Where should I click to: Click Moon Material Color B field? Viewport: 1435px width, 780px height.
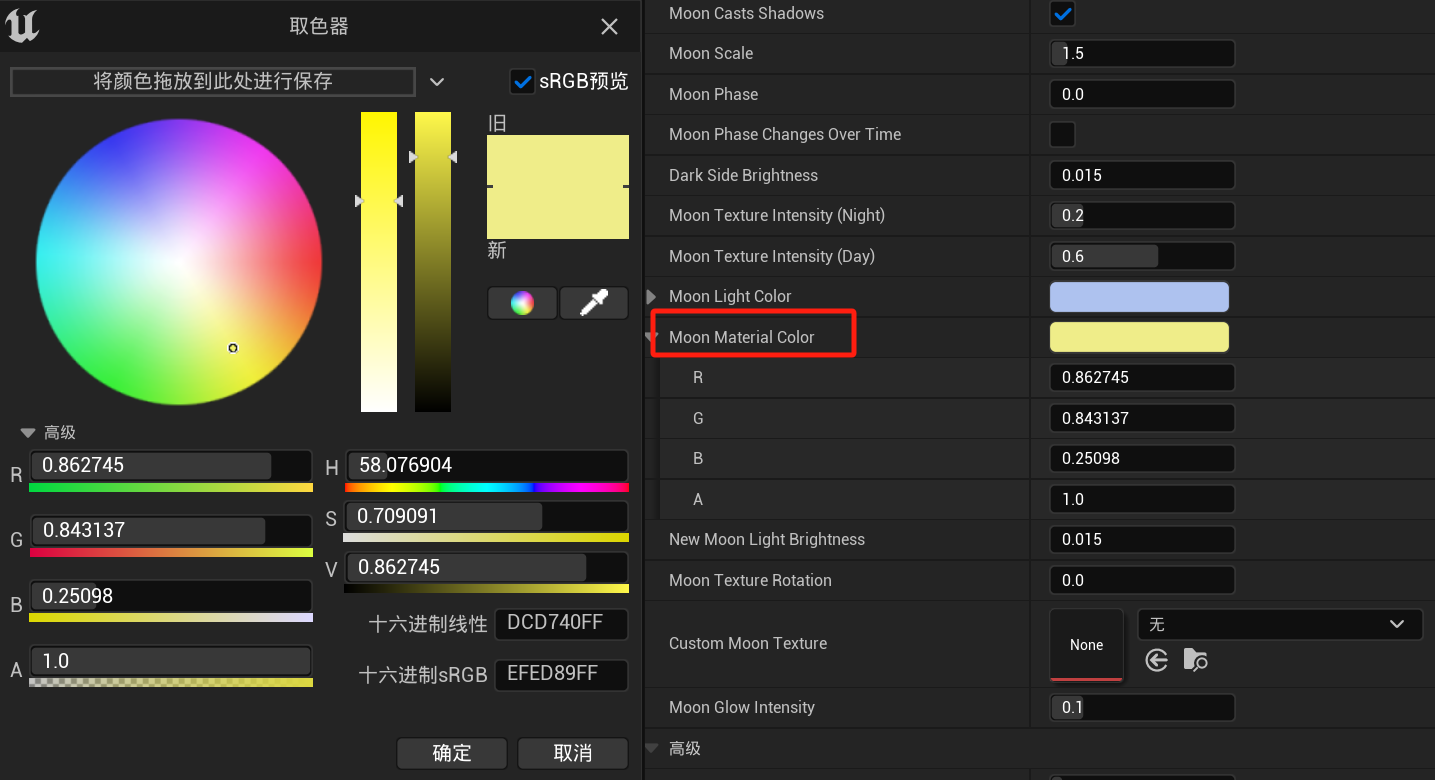click(1142, 458)
